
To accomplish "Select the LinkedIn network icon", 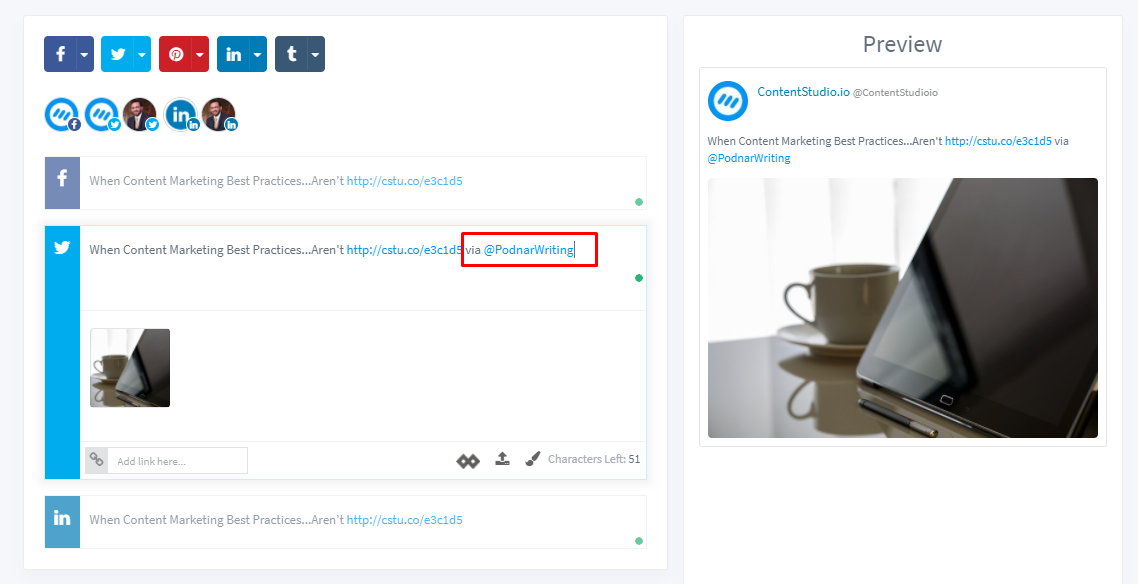I will pos(235,53).
